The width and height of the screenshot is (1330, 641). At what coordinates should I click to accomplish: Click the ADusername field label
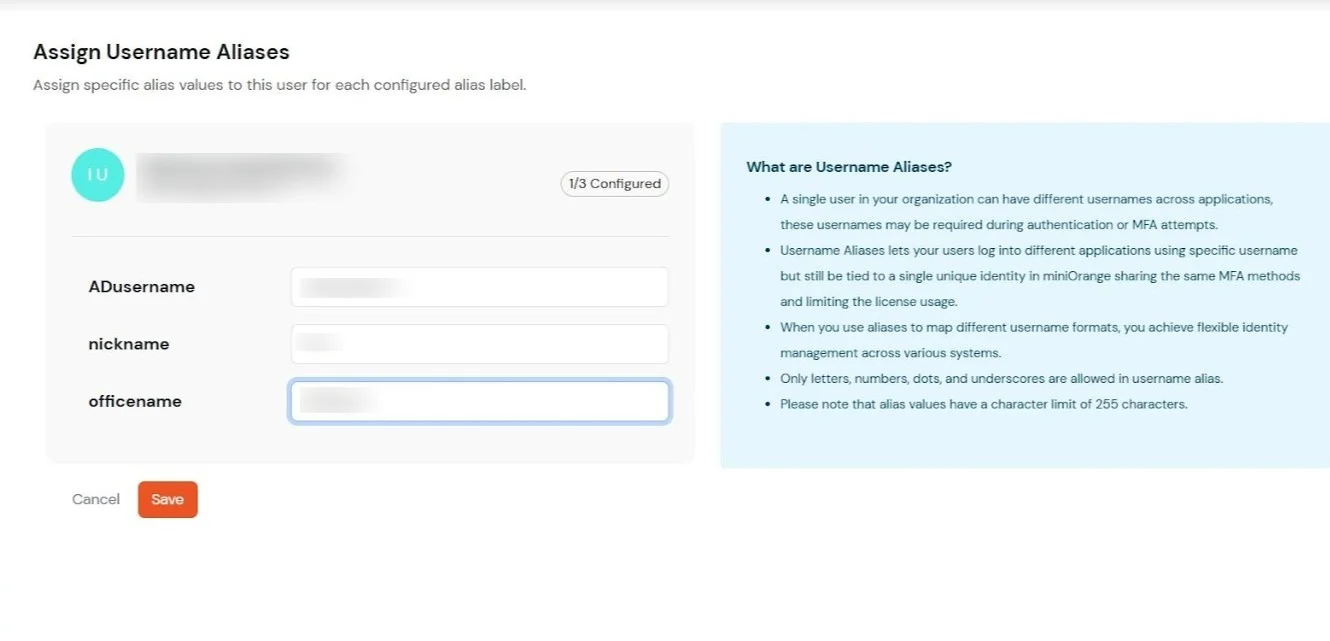[140, 286]
